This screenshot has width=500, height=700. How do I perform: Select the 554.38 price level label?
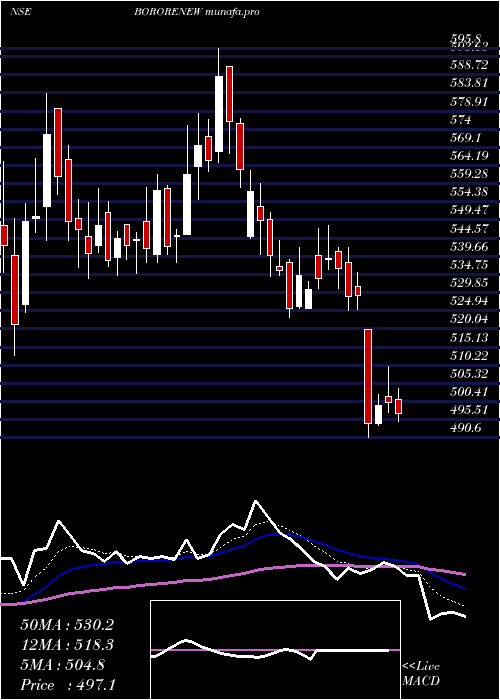(468, 192)
